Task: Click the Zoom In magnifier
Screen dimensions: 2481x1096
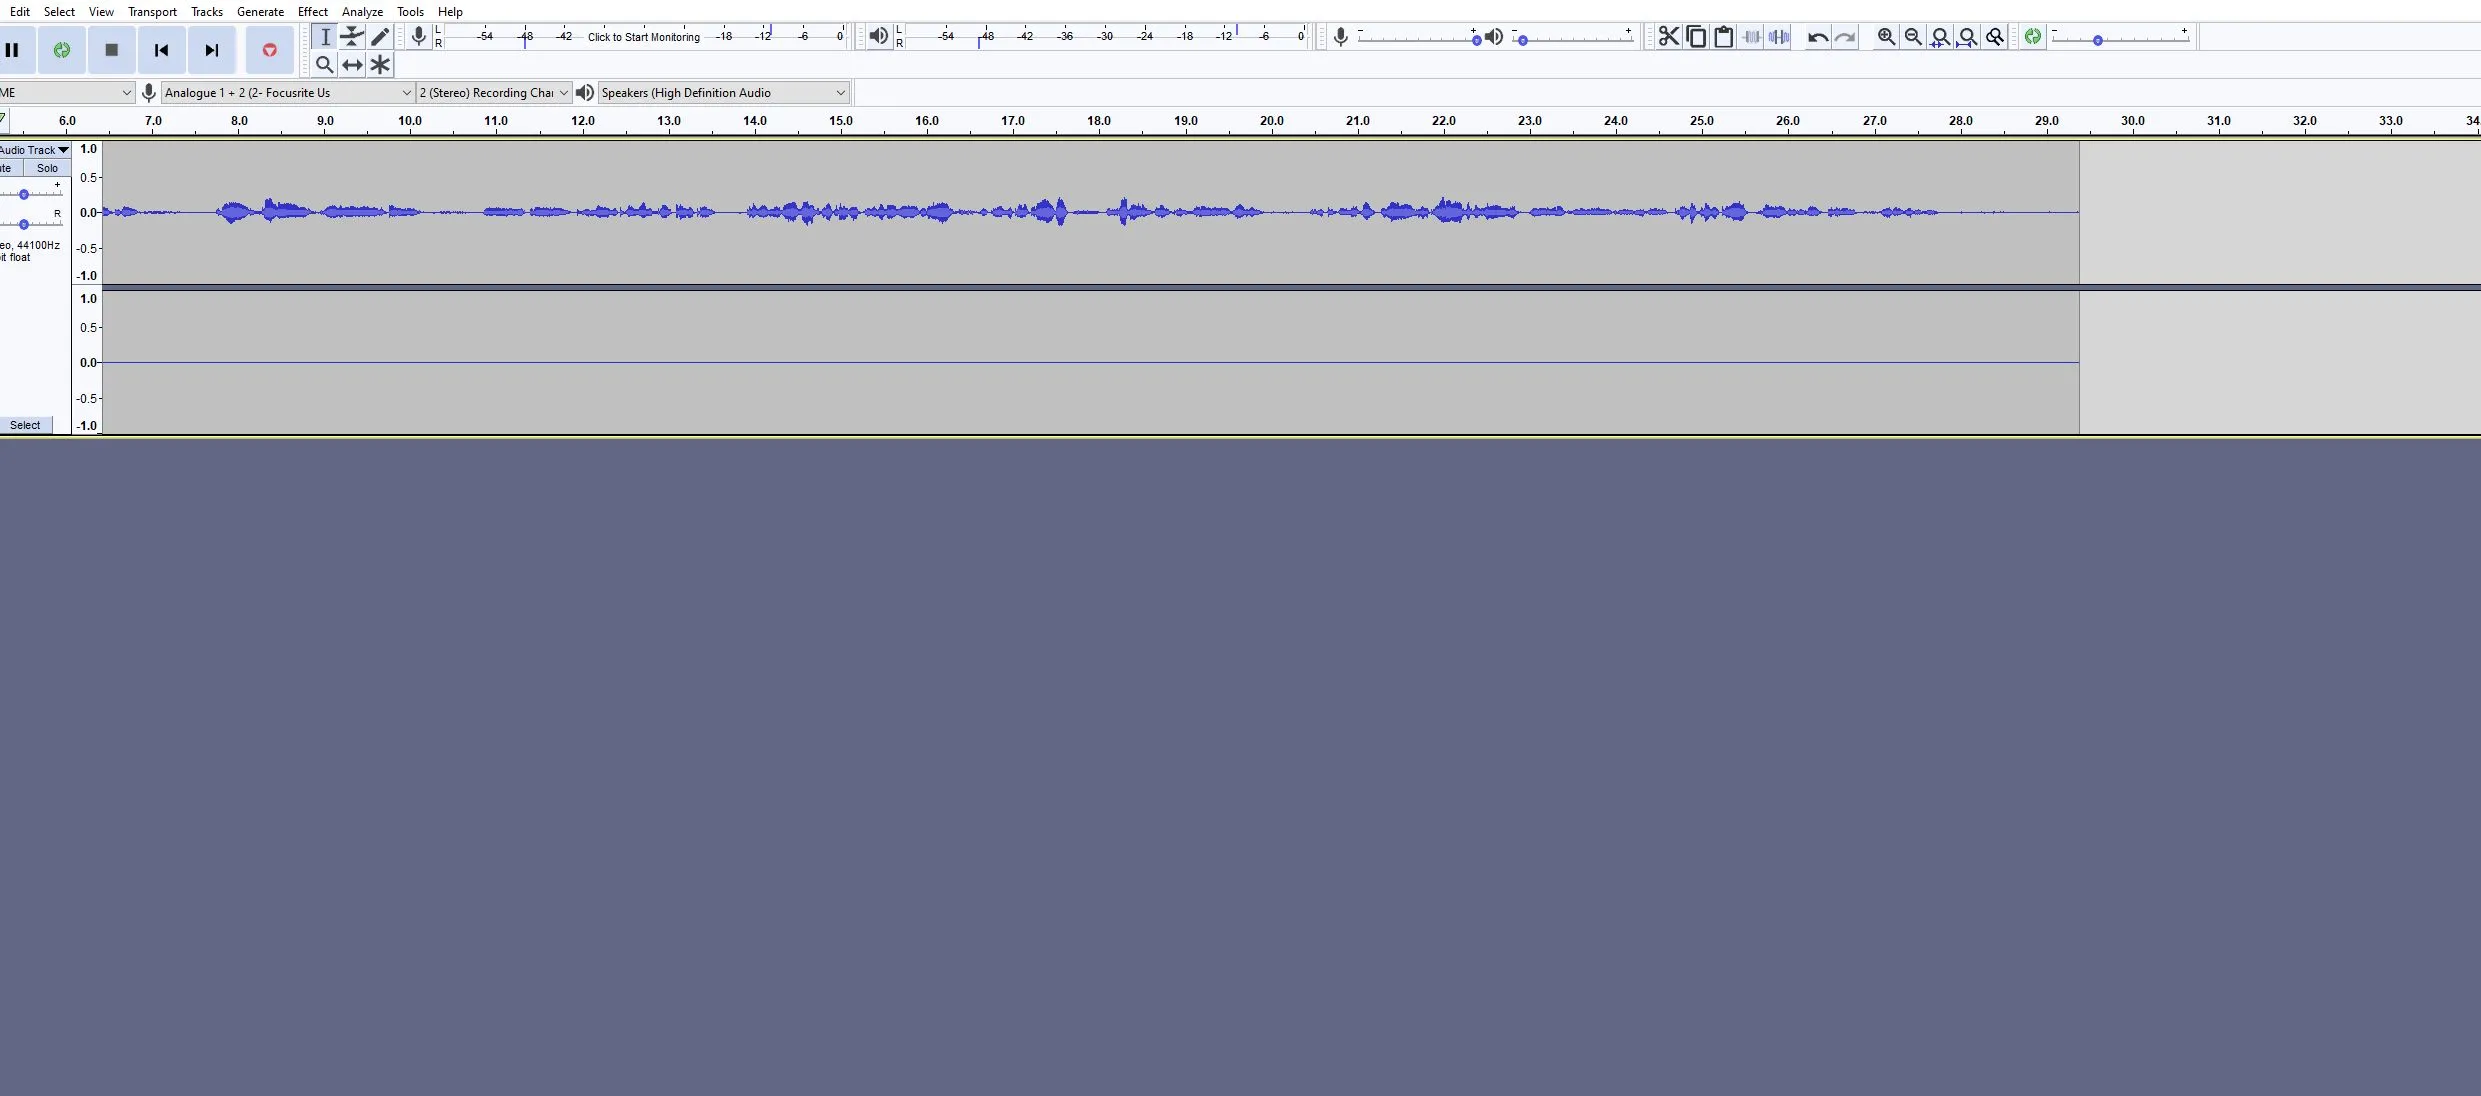Action: click(1885, 37)
